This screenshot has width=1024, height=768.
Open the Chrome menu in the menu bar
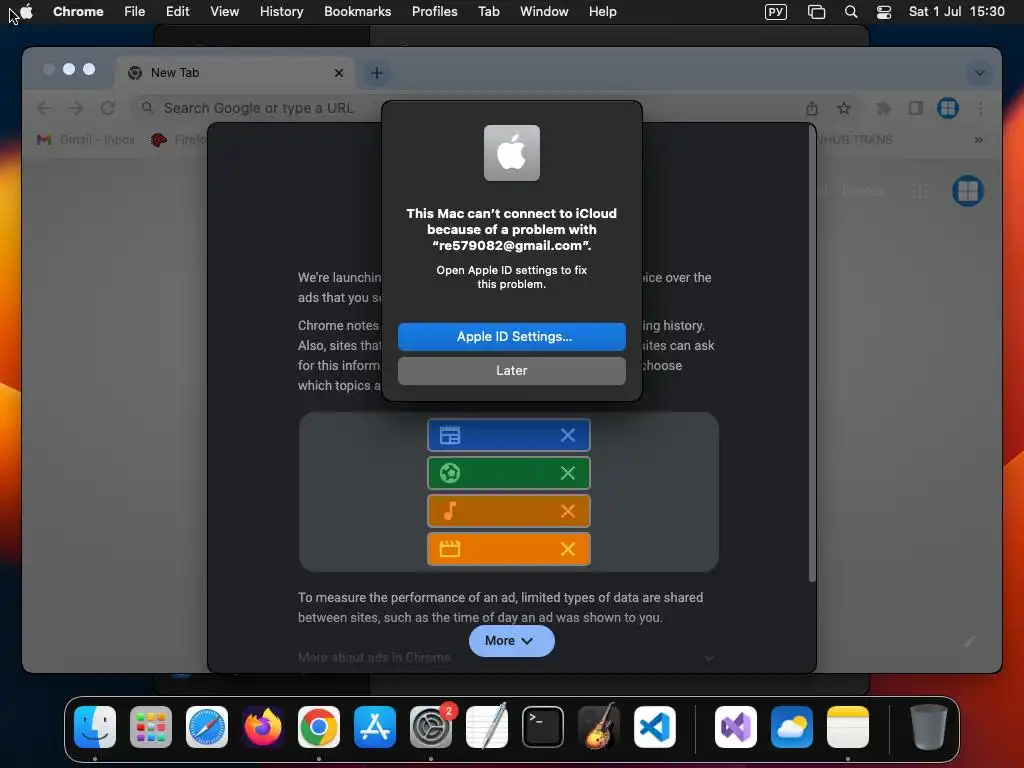click(x=78, y=11)
